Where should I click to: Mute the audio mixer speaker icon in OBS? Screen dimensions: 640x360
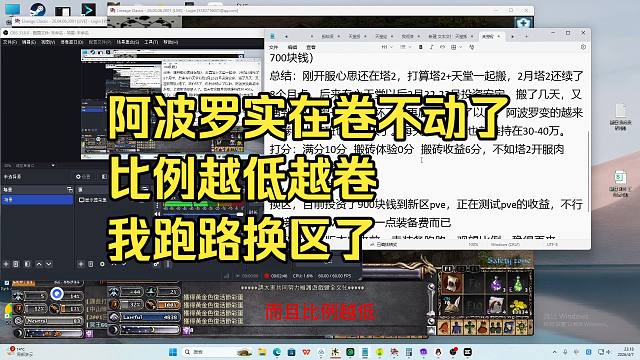tap(158, 213)
